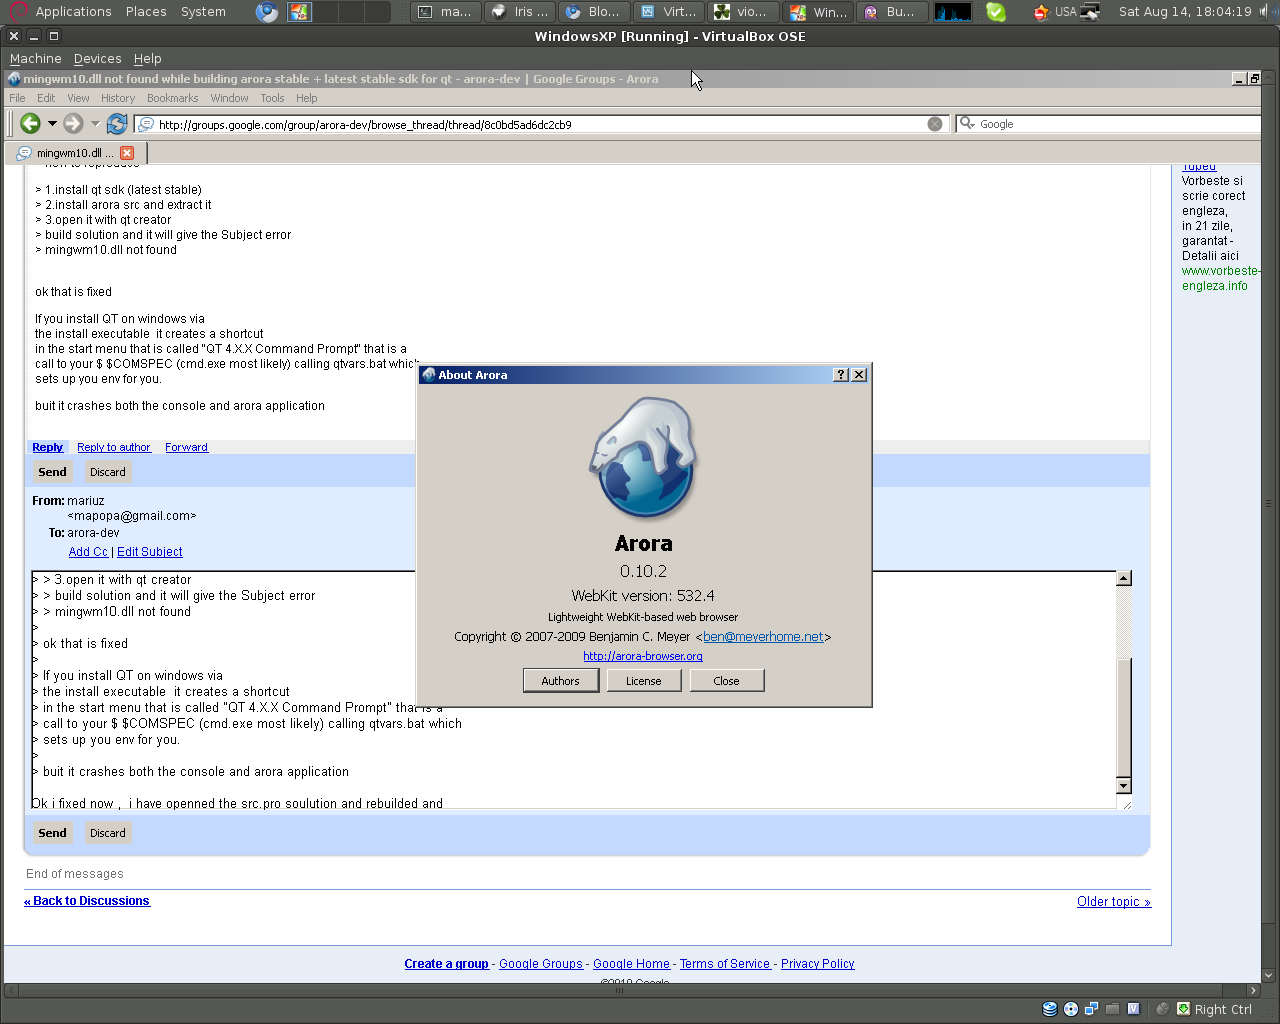
Task: Open the View menu in Arora
Action: (78, 98)
